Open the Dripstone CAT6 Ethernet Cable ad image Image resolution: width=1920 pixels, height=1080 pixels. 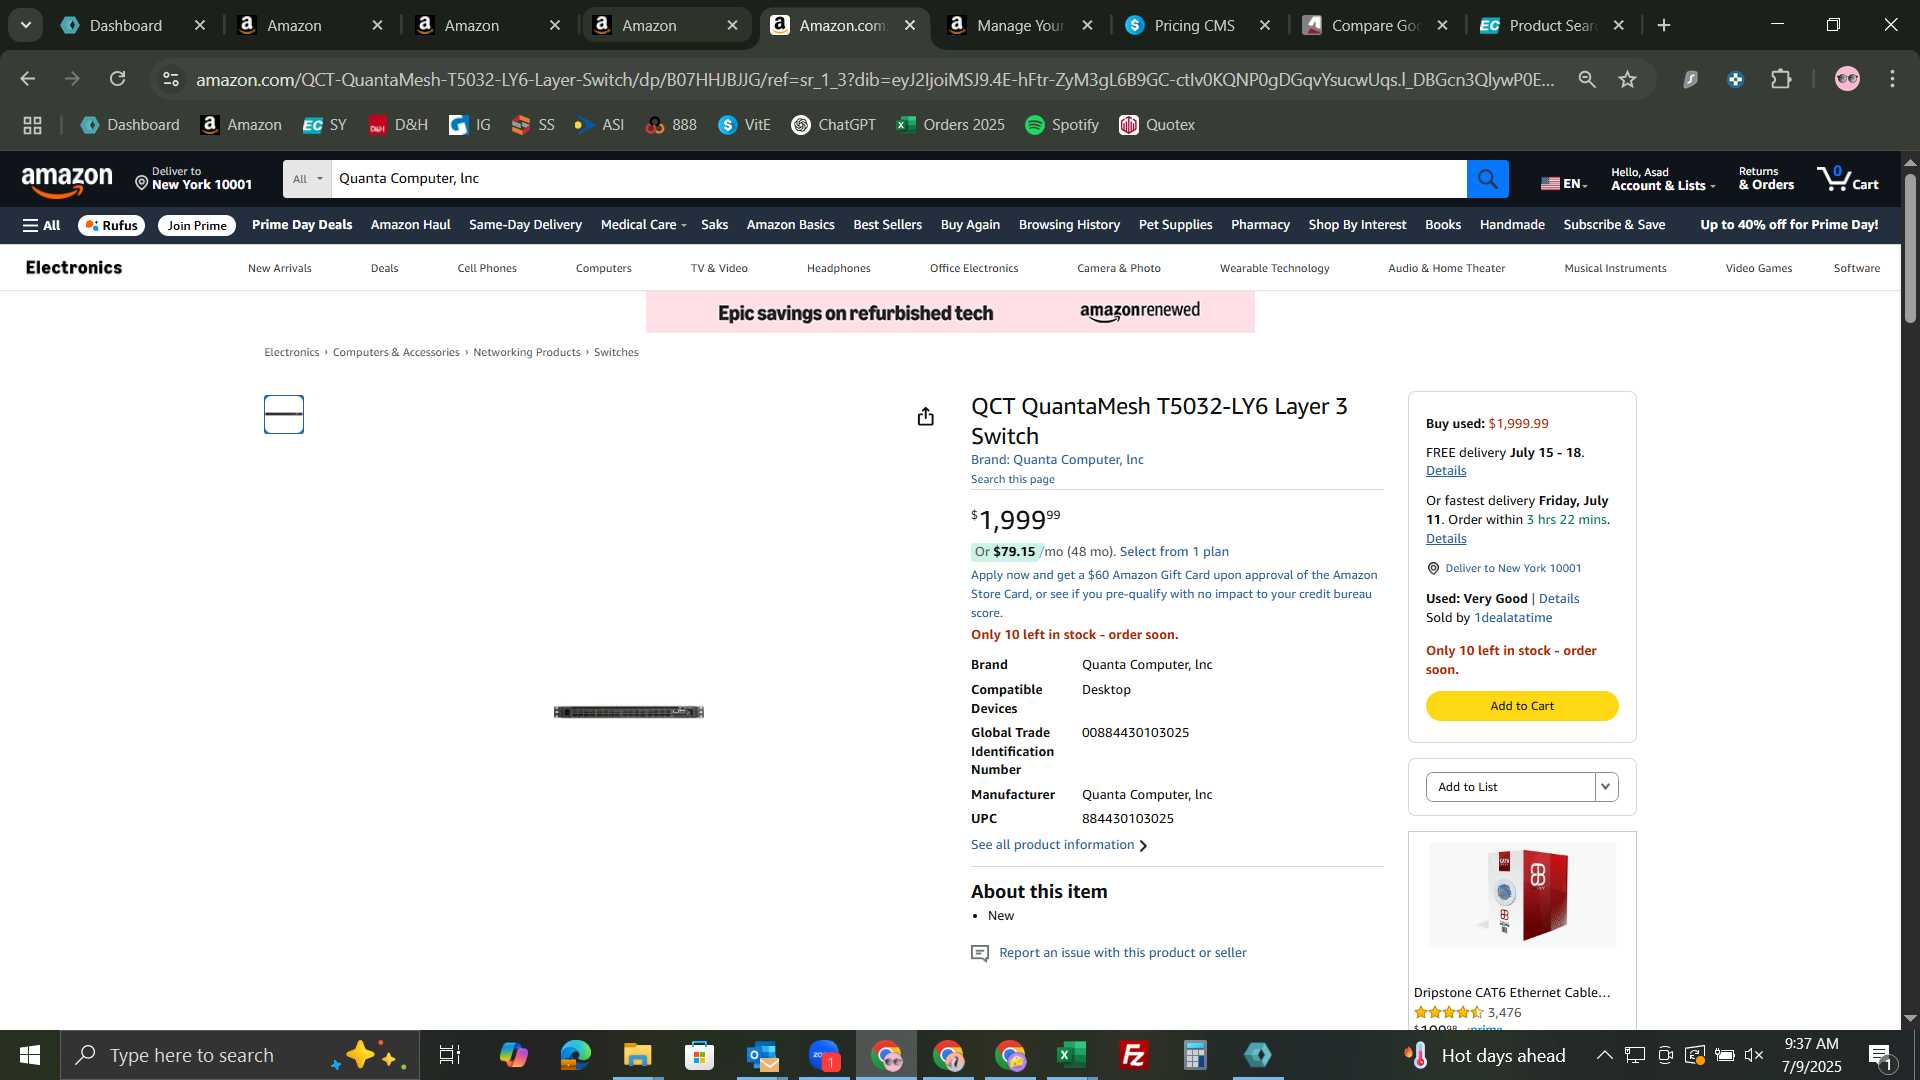point(1521,895)
